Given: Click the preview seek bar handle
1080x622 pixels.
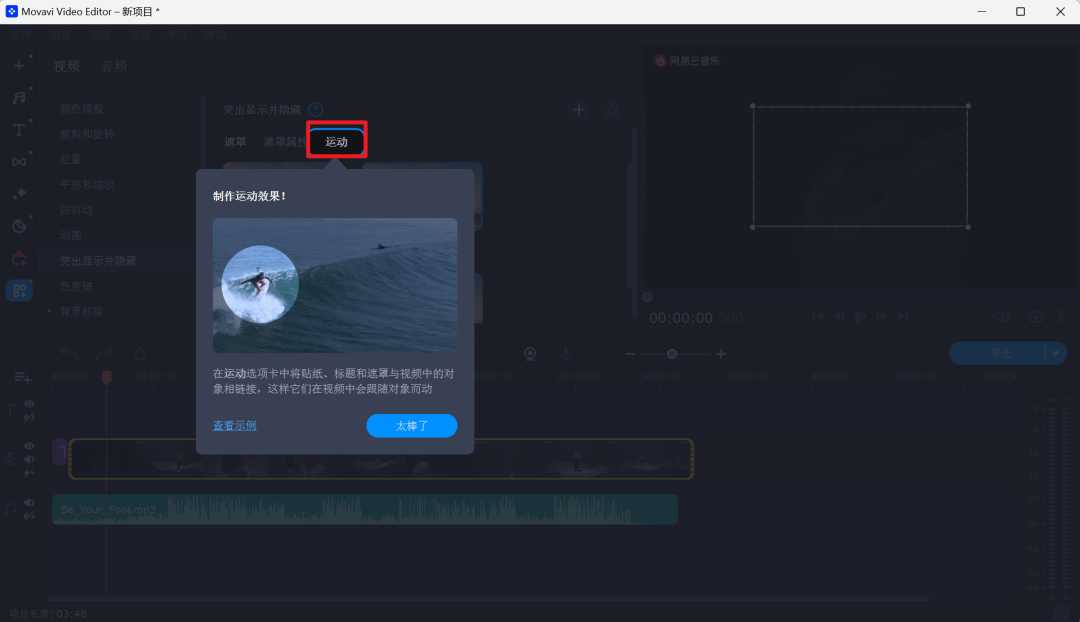Looking at the screenshot, I should coord(647,297).
